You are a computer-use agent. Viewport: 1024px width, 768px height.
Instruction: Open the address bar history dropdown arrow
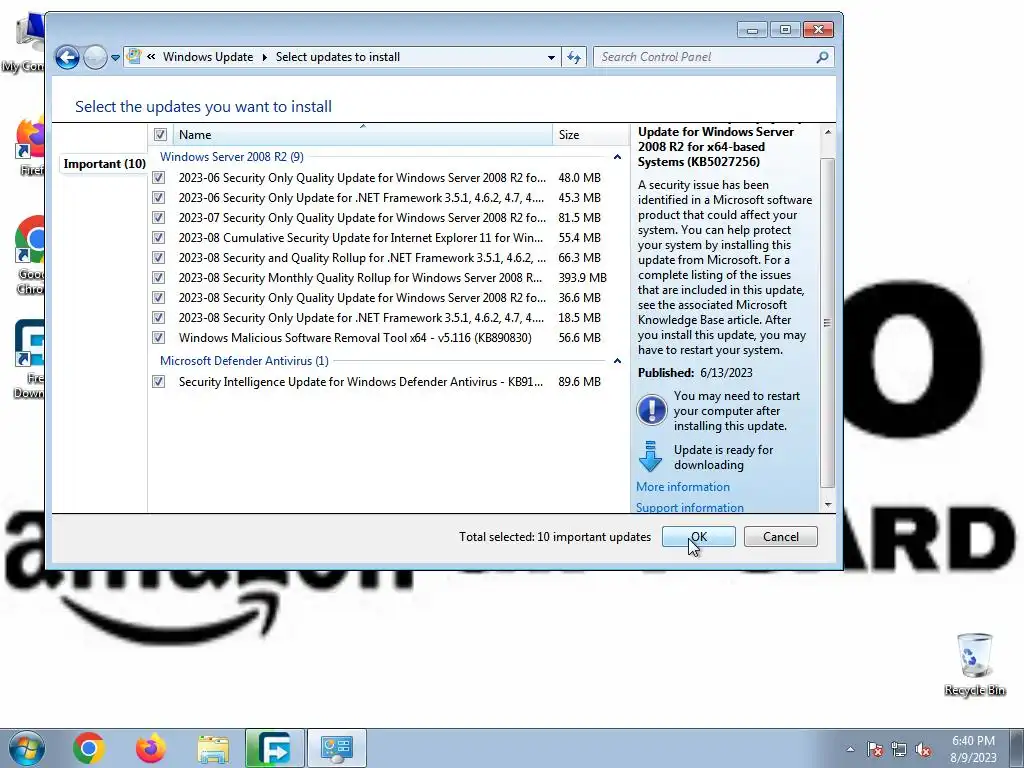[x=551, y=57]
